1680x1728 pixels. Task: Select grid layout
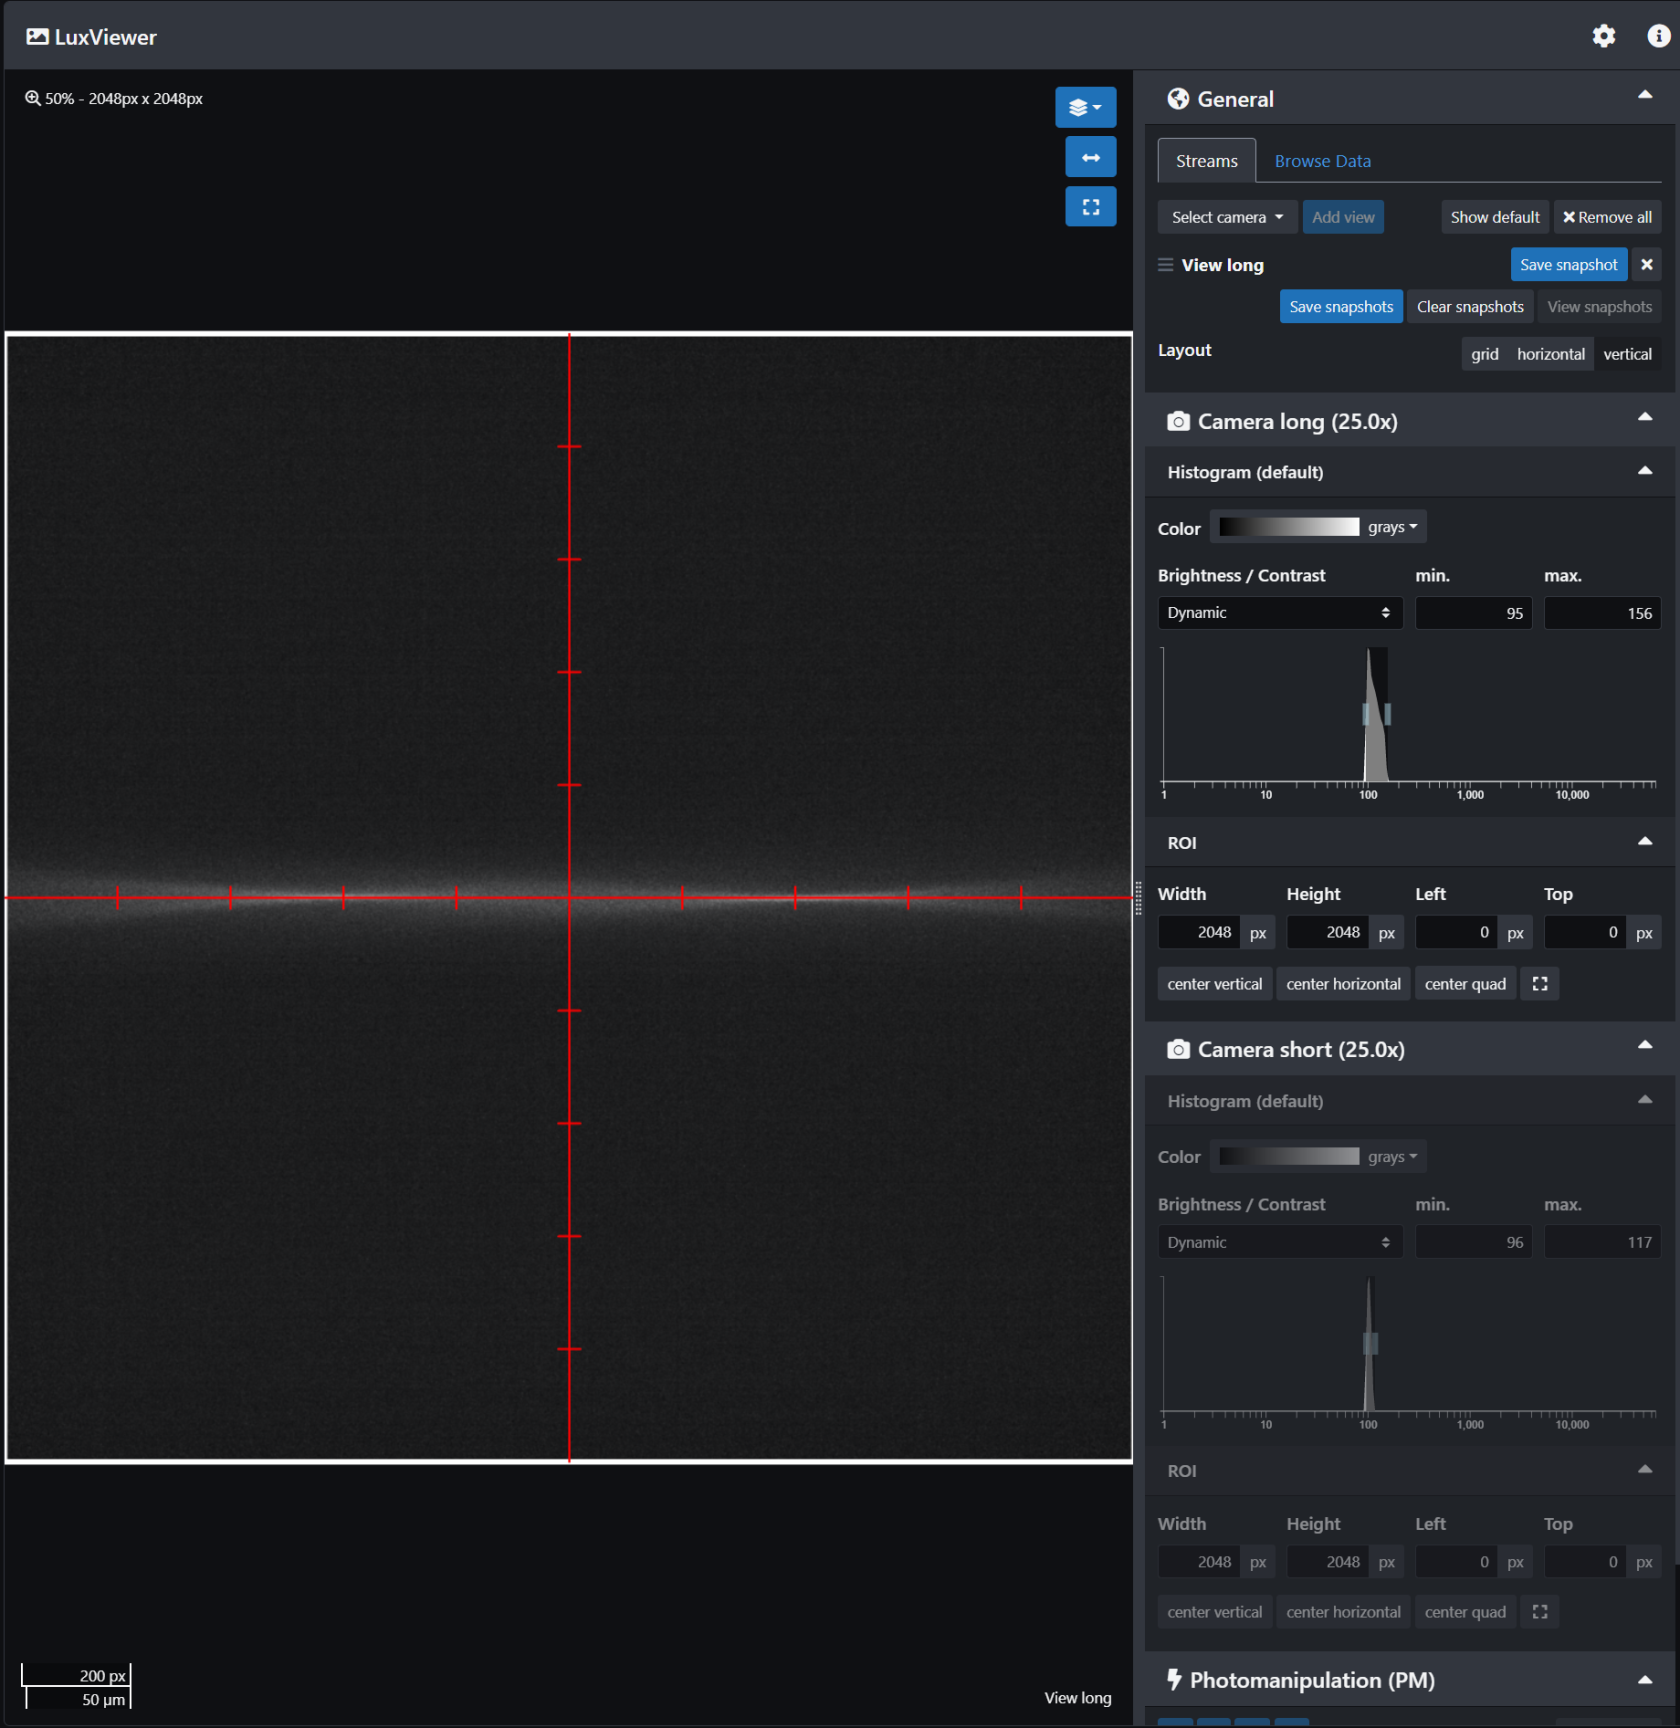pyautogui.click(x=1484, y=354)
